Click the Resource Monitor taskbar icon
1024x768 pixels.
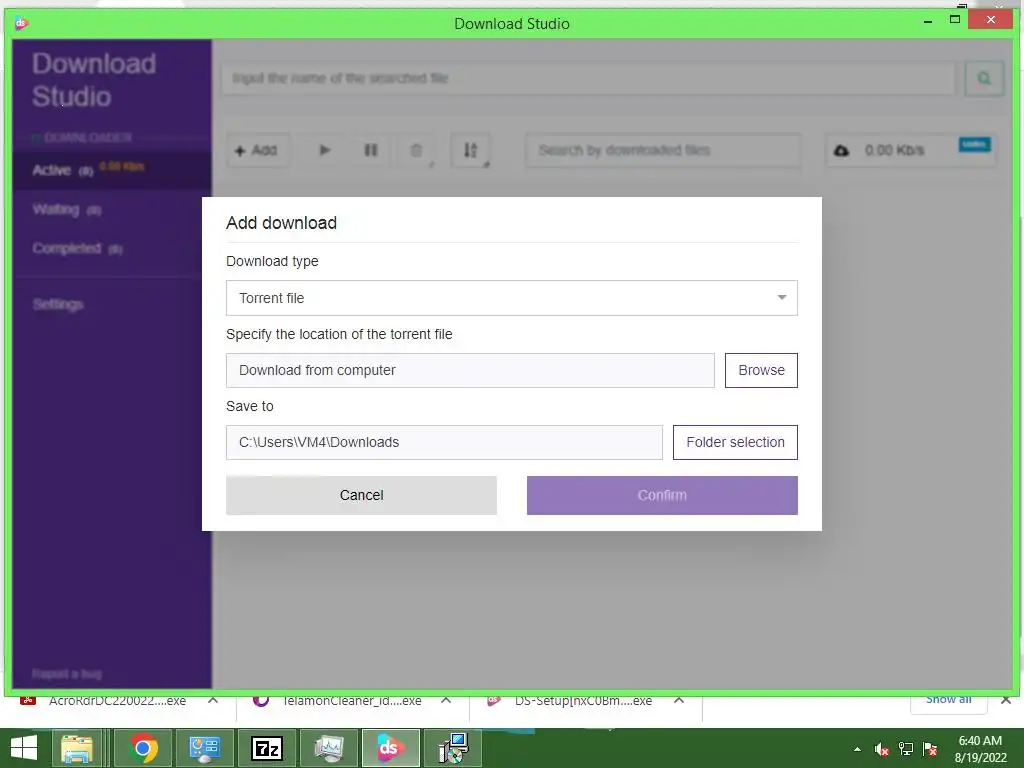tap(328, 748)
